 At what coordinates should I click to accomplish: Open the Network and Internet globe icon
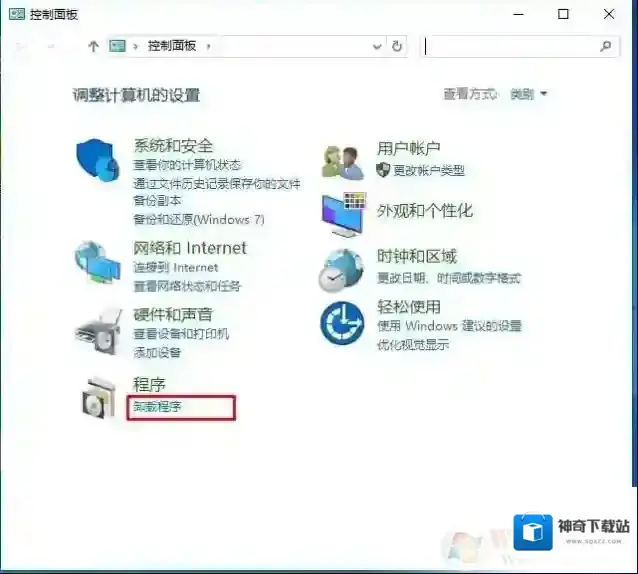(x=97, y=263)
